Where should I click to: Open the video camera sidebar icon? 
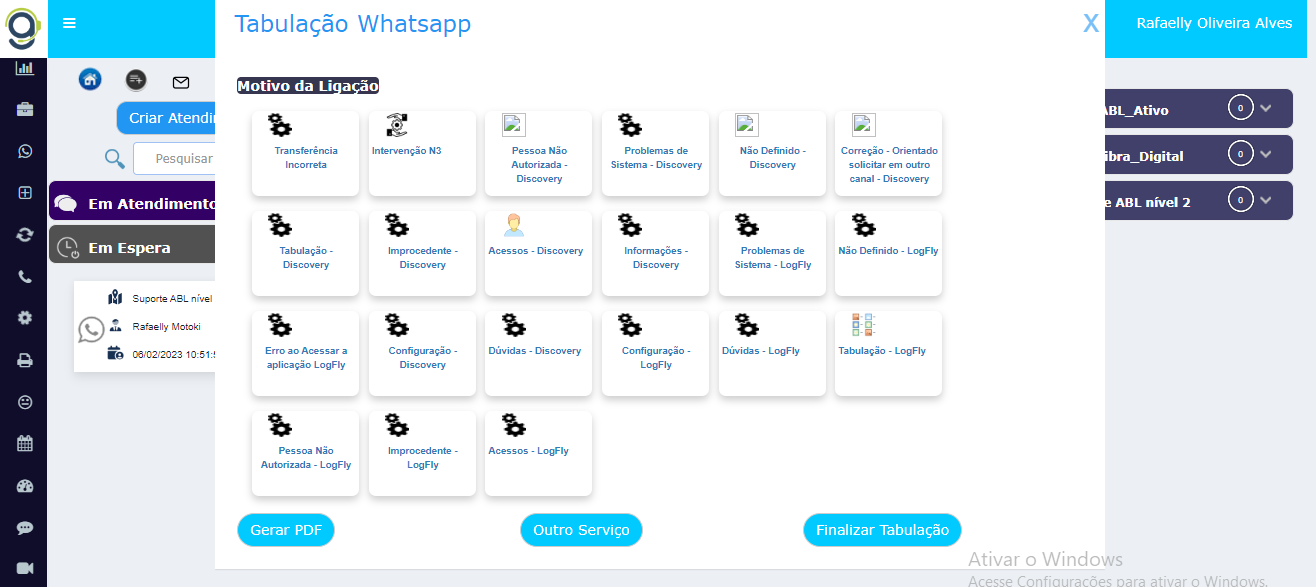click(24, 569)
